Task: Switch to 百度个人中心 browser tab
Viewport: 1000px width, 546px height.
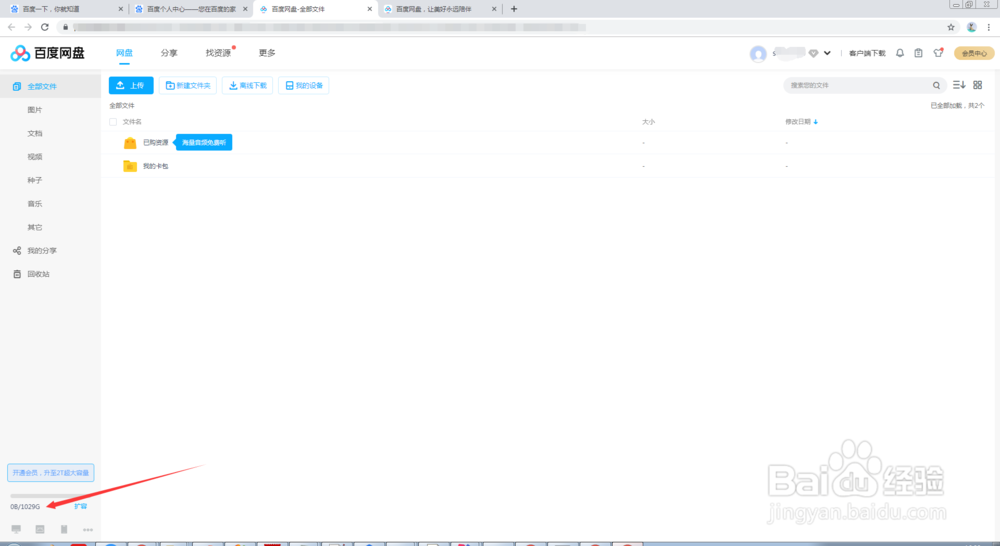Action: 190,9
